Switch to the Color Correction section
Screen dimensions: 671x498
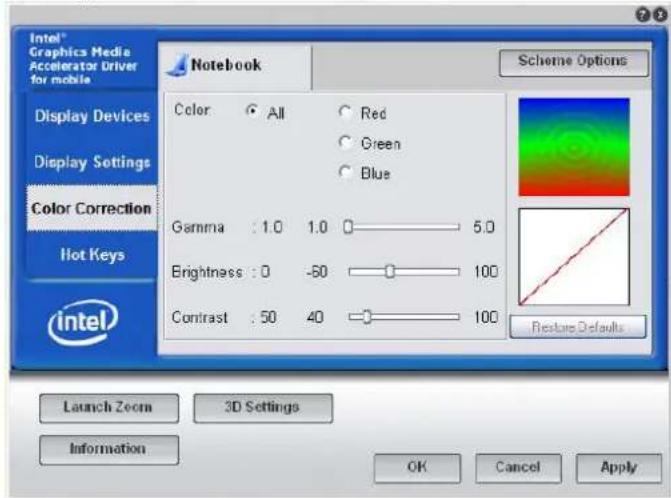(92, 208)
